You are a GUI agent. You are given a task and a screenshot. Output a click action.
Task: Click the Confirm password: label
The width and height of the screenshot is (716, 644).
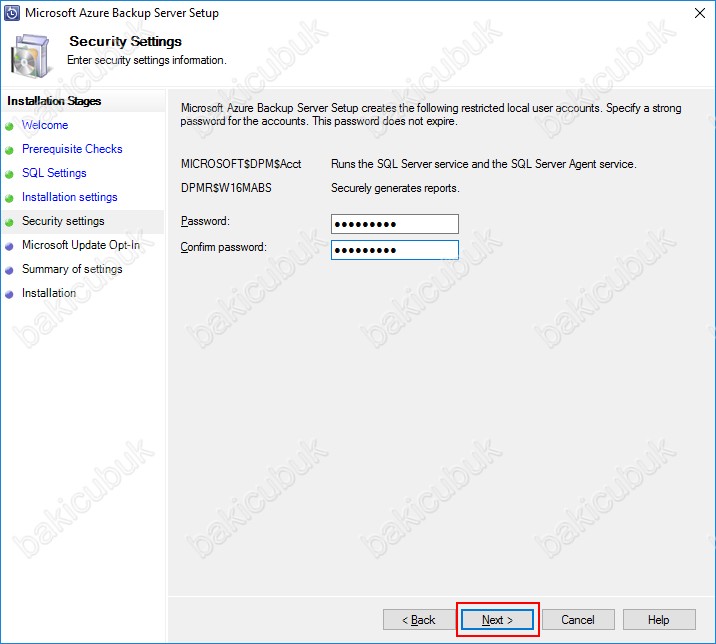tap(223, 247)
